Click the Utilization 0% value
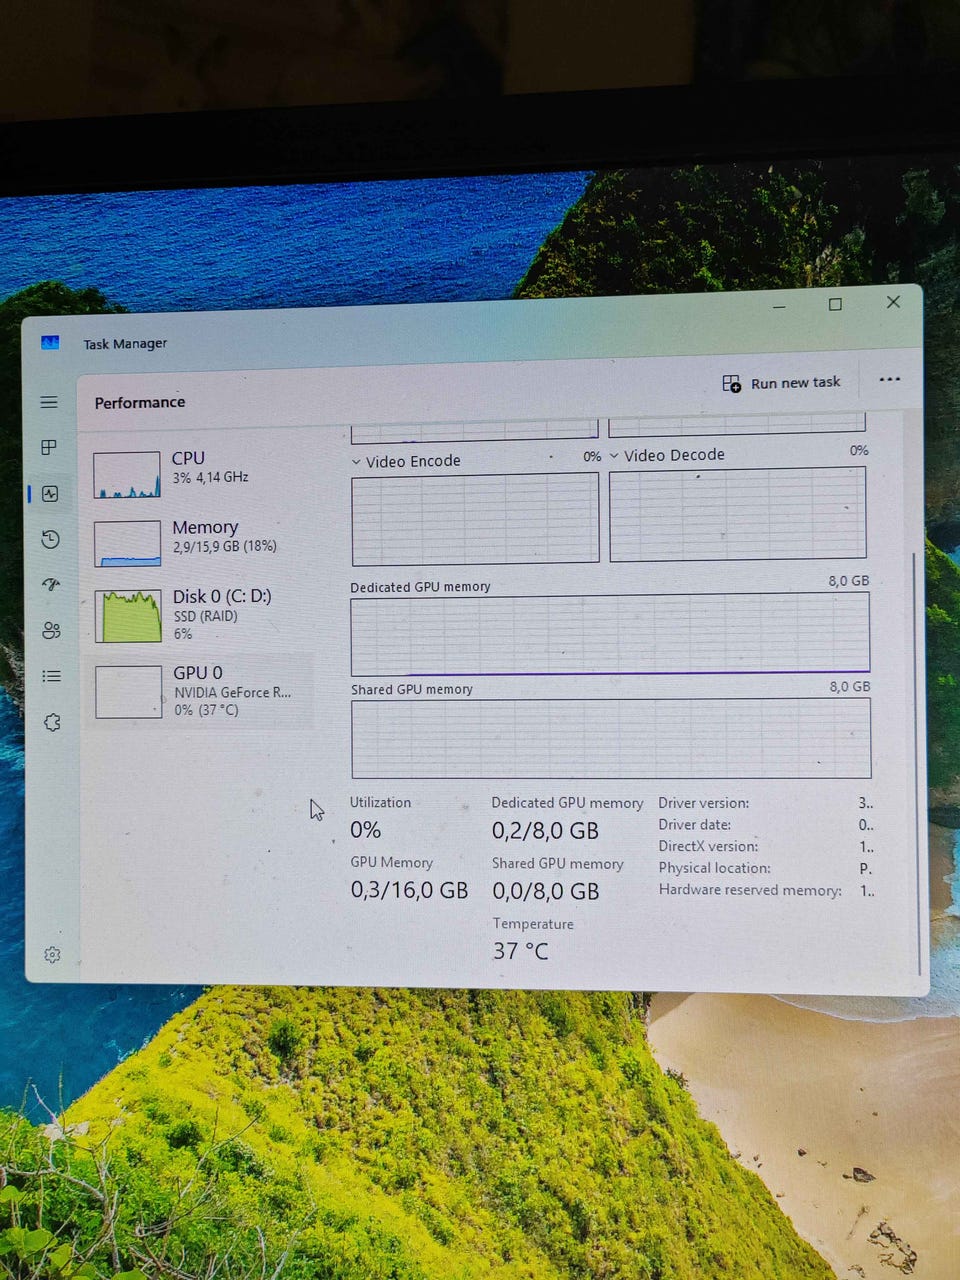Viewport: 960px width, 1280px height. pos(366,830)
